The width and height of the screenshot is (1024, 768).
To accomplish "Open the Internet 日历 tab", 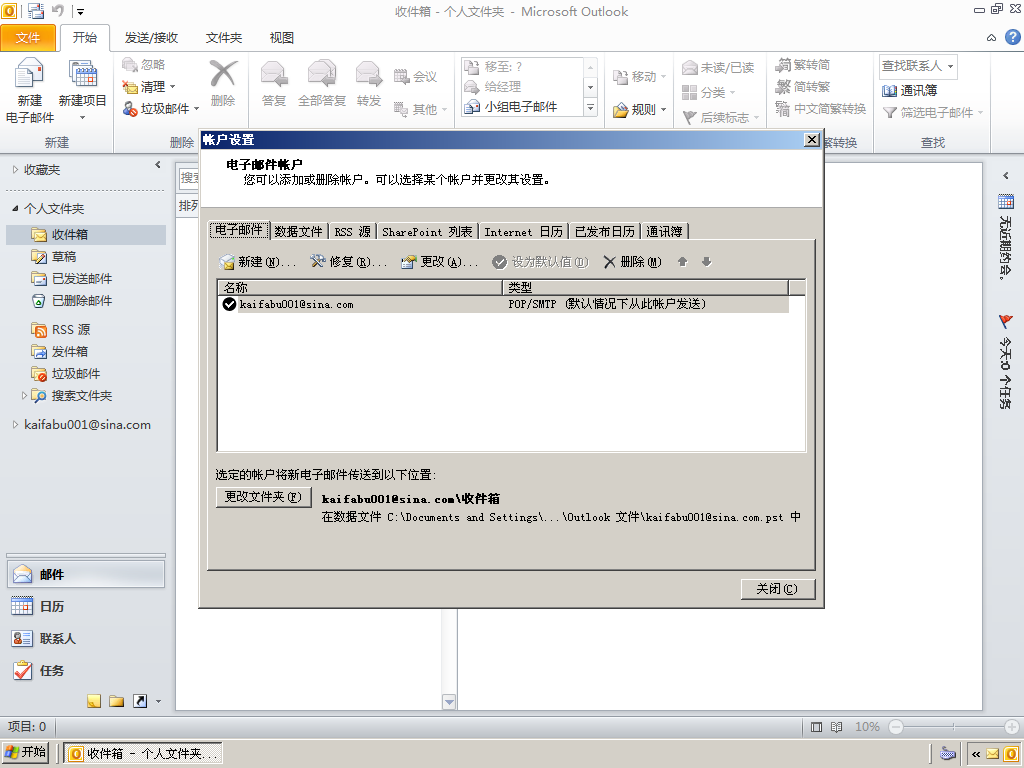I will pyautogui.click(x=523, y=232).
